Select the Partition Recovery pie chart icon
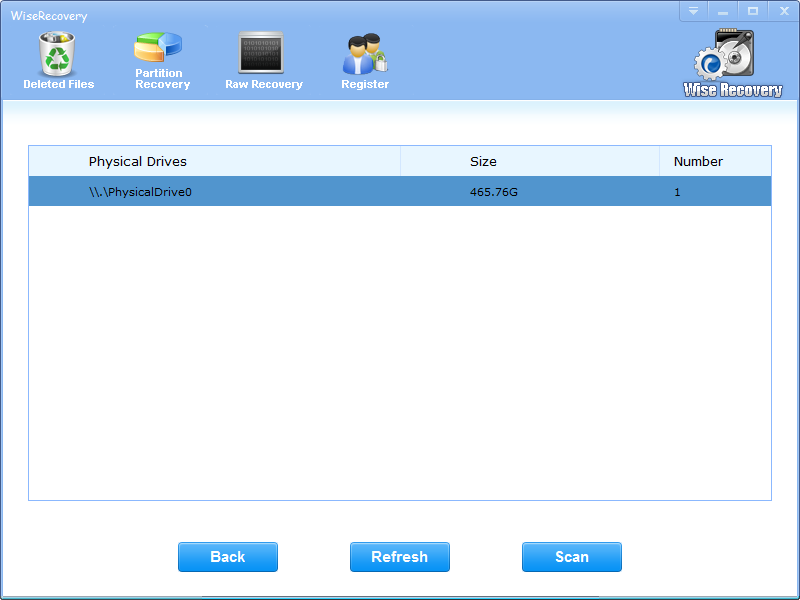This screenshot has height=600, width=800. pyautogui.click(x=158, y=48)
